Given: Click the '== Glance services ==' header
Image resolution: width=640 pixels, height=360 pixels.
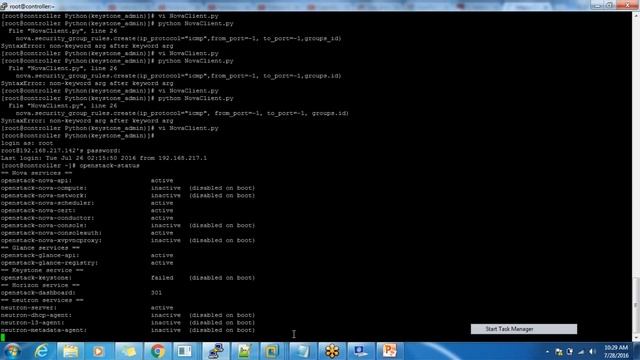Looking at the screenshot, I should (40, 248).
